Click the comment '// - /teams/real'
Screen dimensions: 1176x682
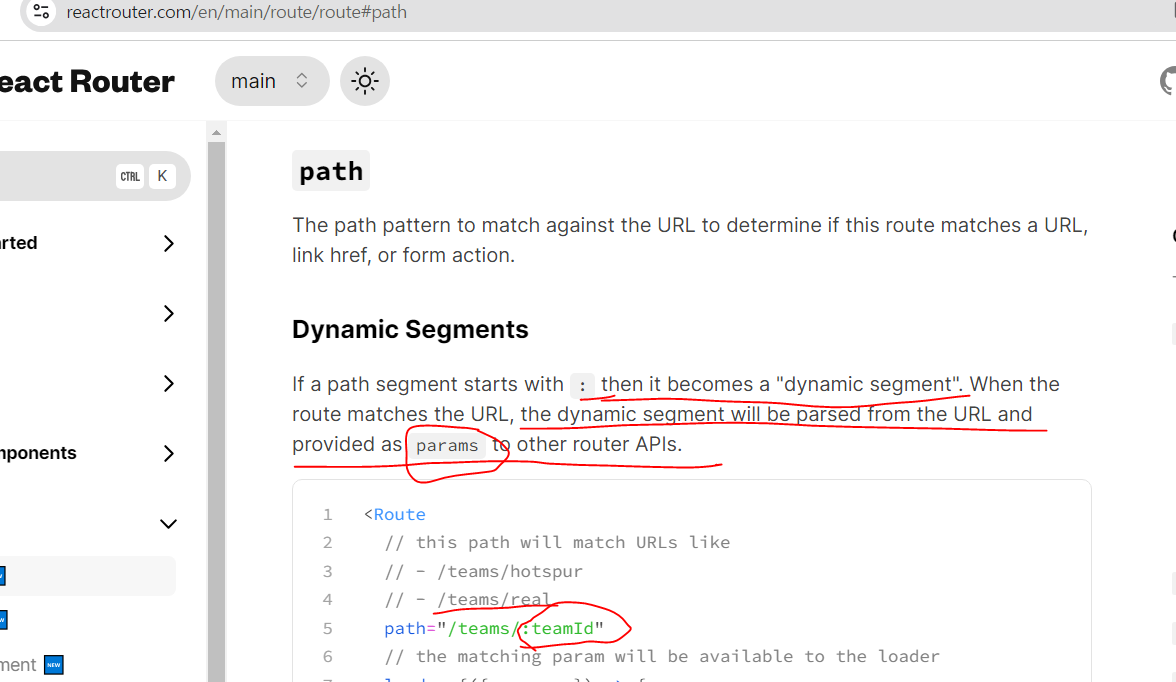point(467,599)
